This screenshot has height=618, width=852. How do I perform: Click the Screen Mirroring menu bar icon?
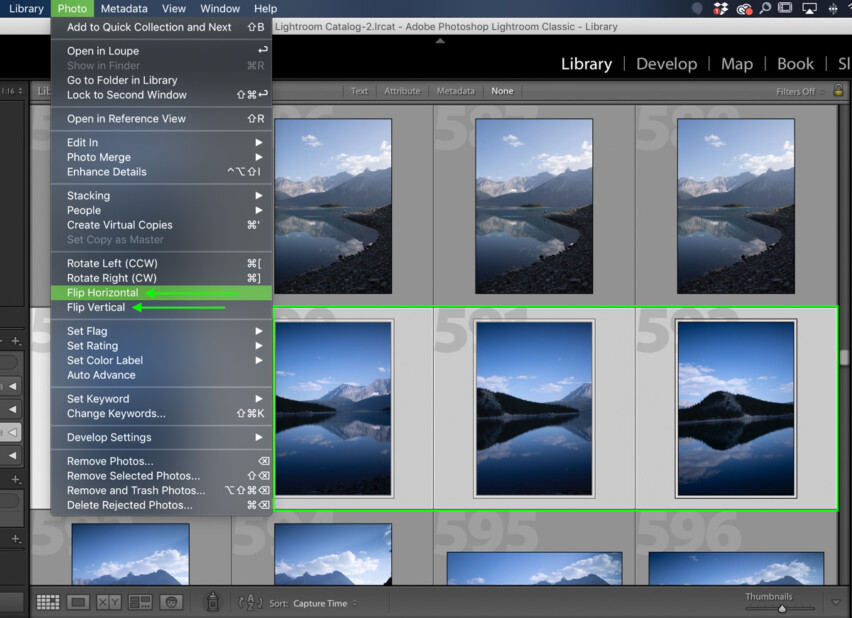[810, 8]
